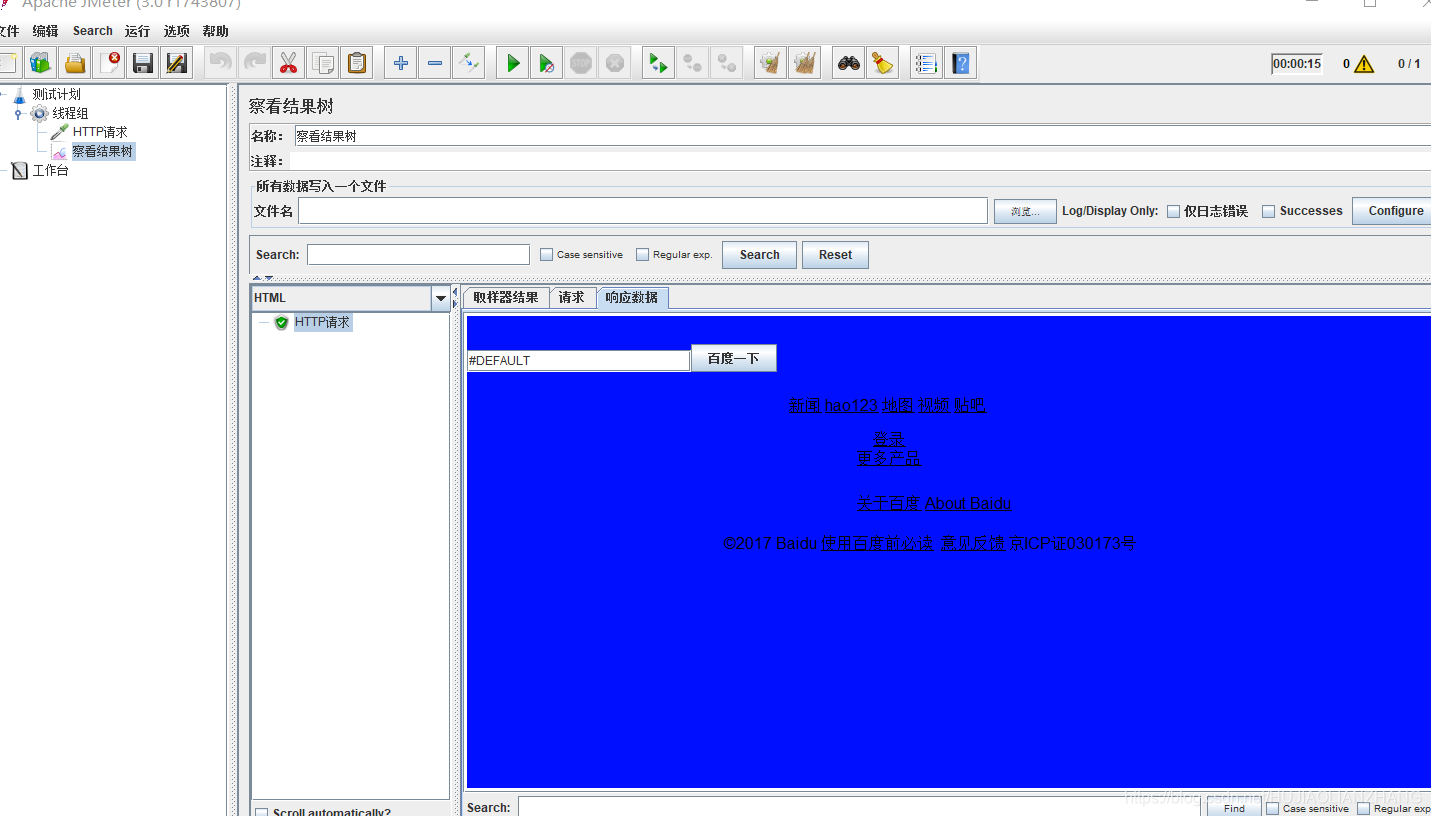Click the Copy toolbar icon
Image resolution: width=1431 pixels, height=816 pixels.
tap(323, 64)
